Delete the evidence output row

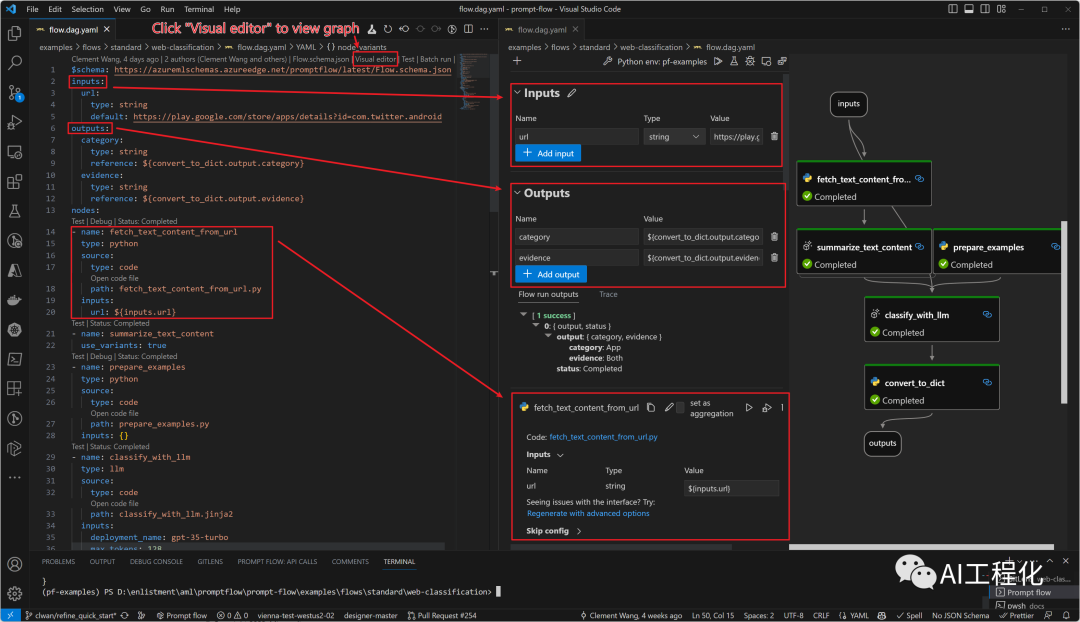coord(774,258)
